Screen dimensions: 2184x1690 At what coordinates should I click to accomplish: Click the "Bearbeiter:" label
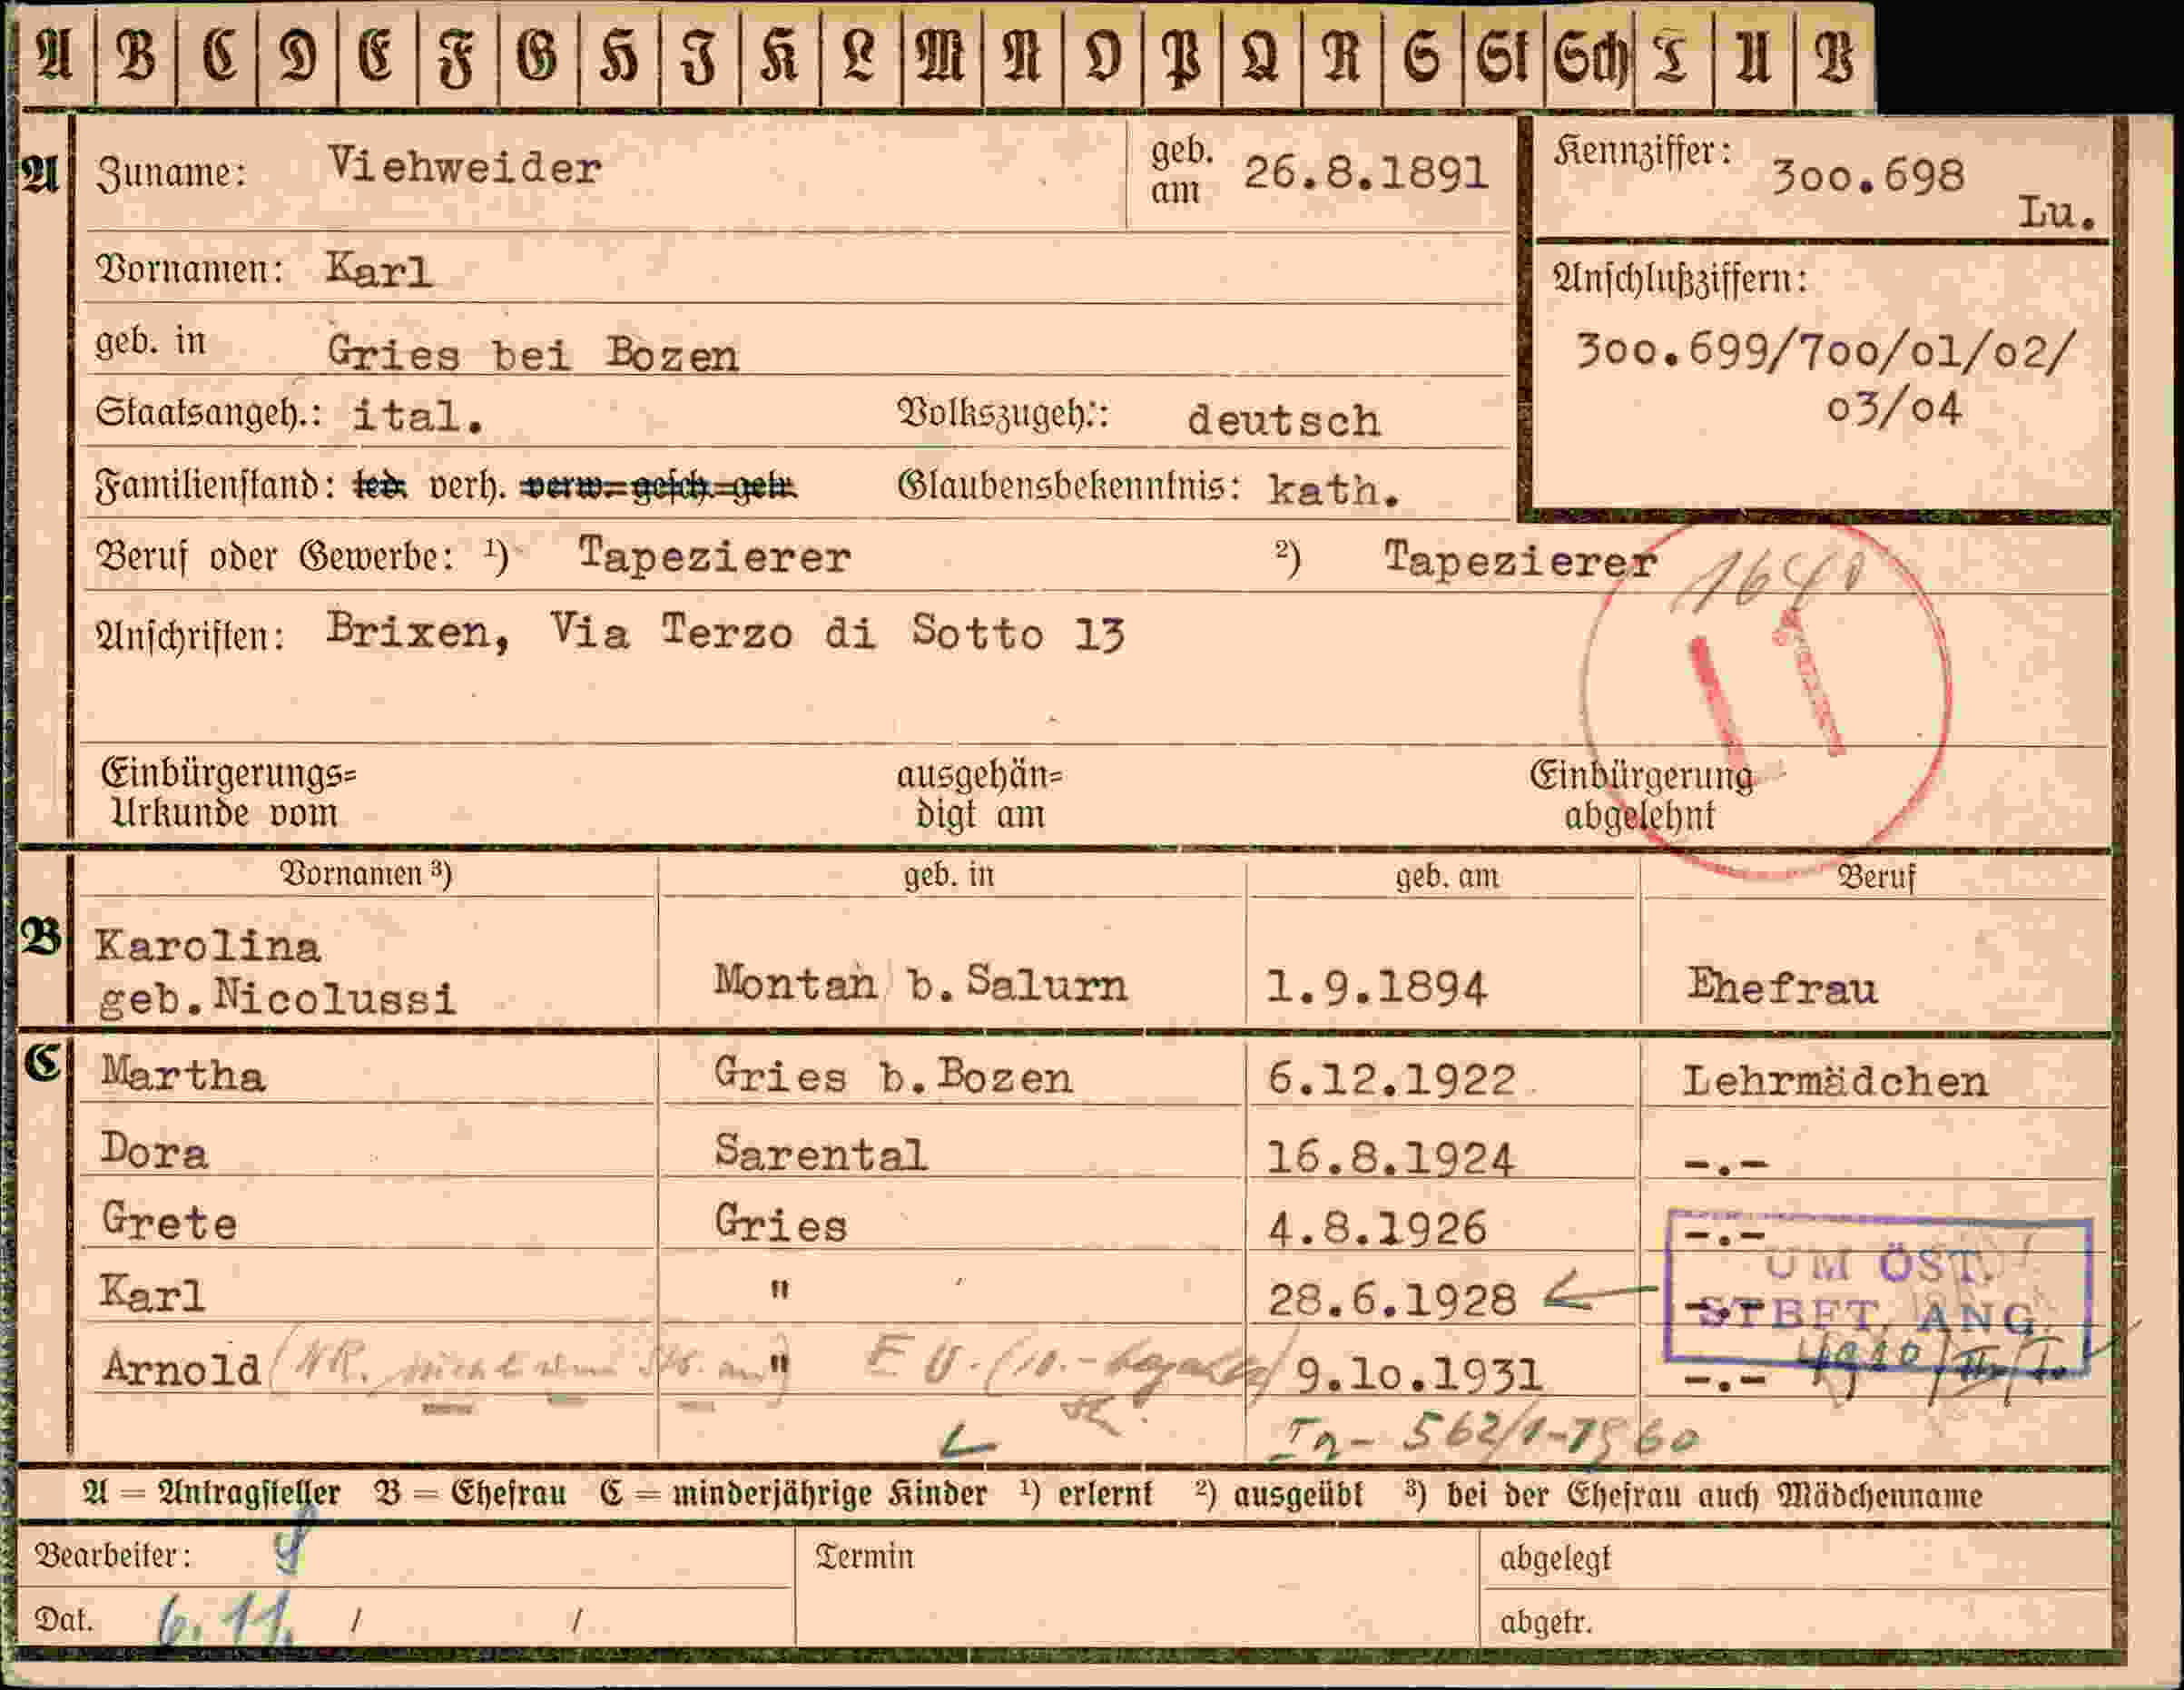point(112,1556)
